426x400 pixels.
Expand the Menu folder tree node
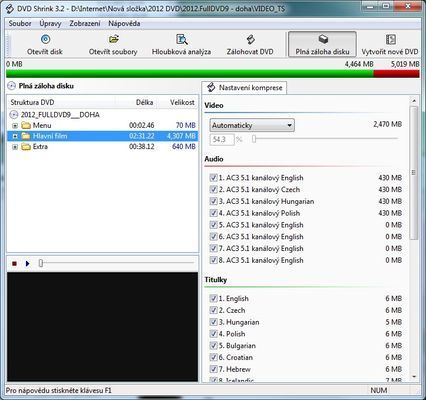point(15,126)
